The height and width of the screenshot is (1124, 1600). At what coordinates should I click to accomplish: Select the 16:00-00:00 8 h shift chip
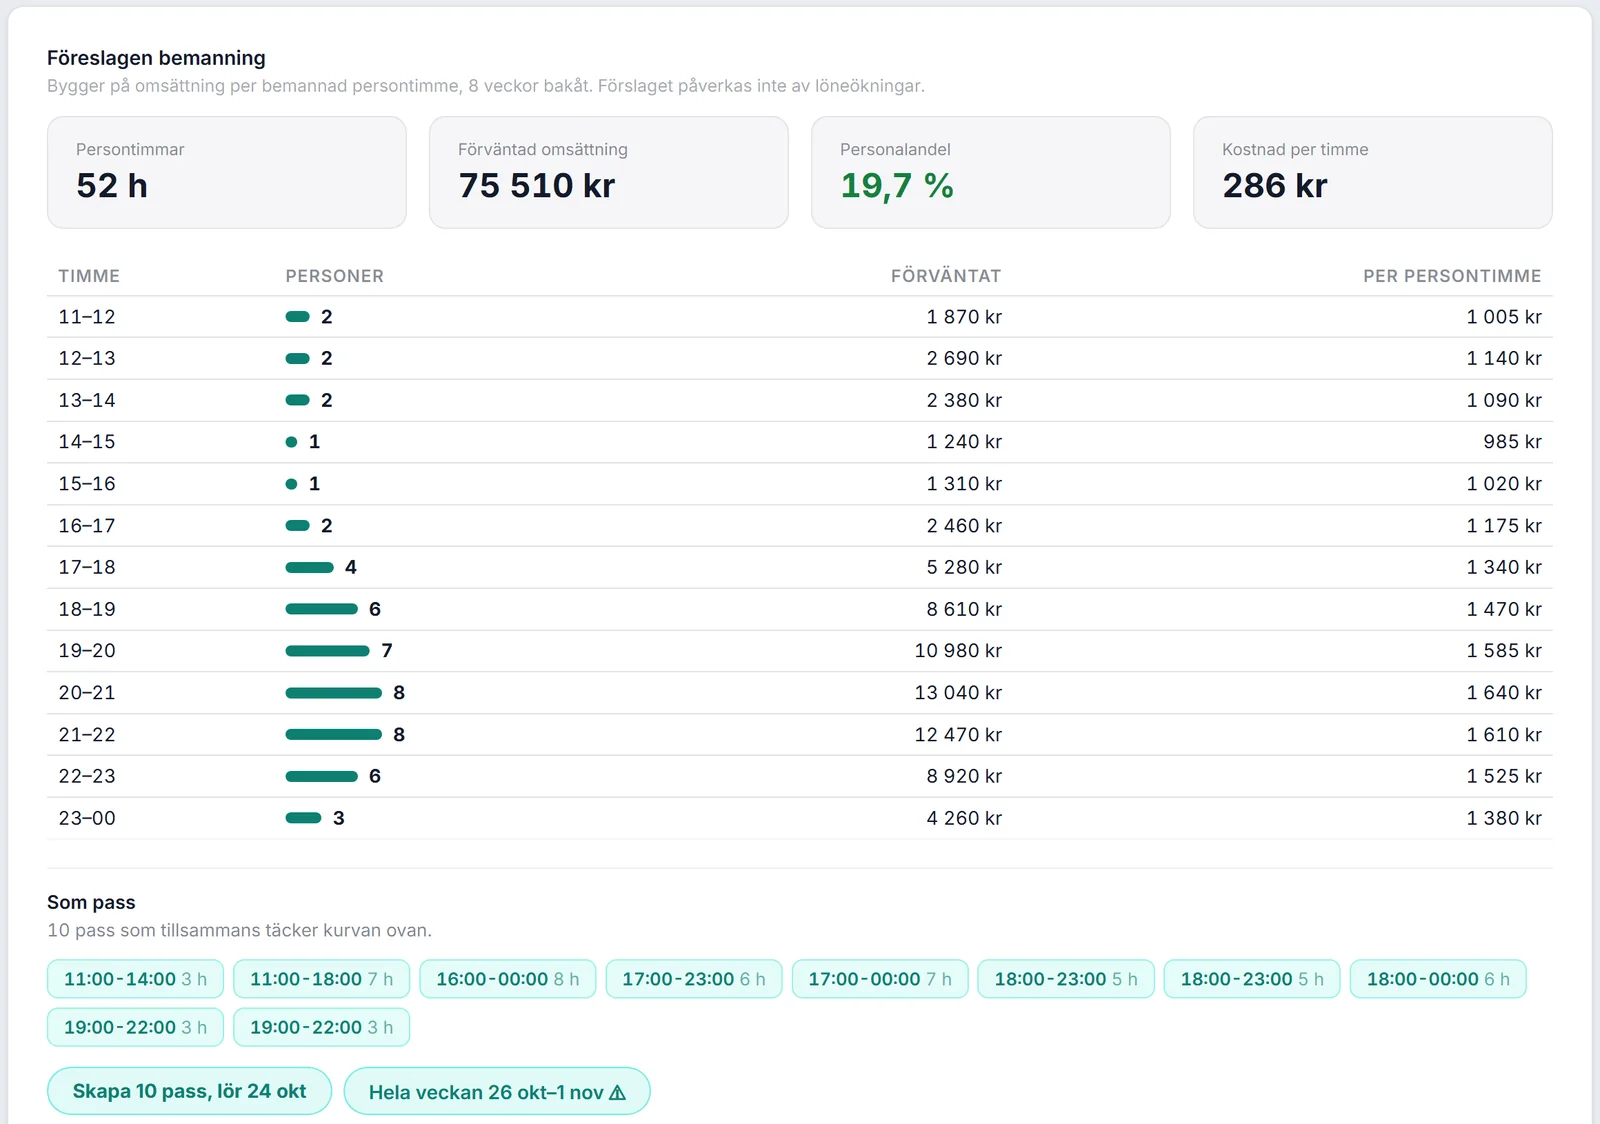507,979
